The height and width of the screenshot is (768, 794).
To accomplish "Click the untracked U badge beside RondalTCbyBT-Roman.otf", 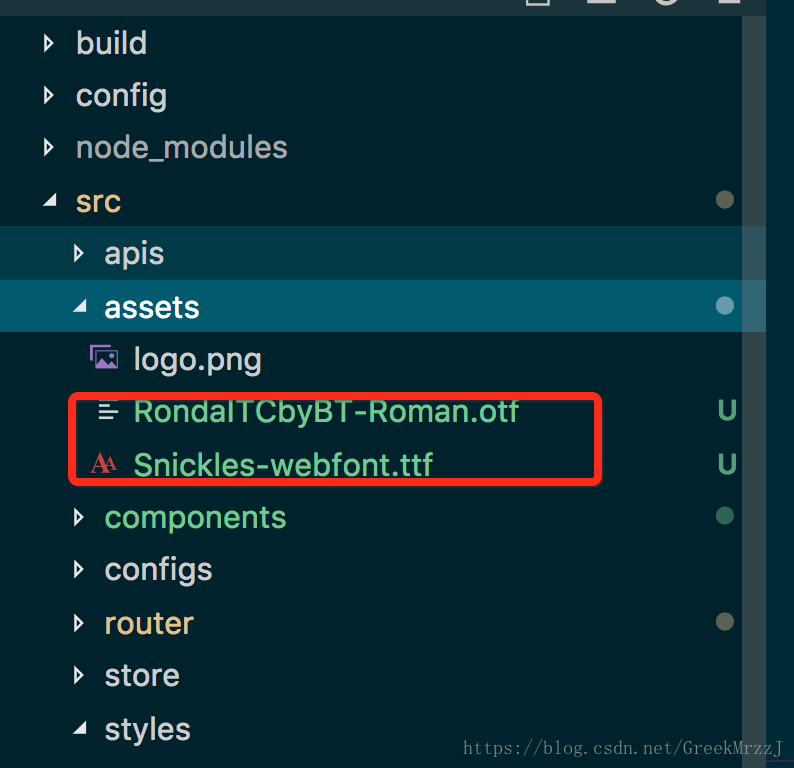I will (x=727, y=410).
